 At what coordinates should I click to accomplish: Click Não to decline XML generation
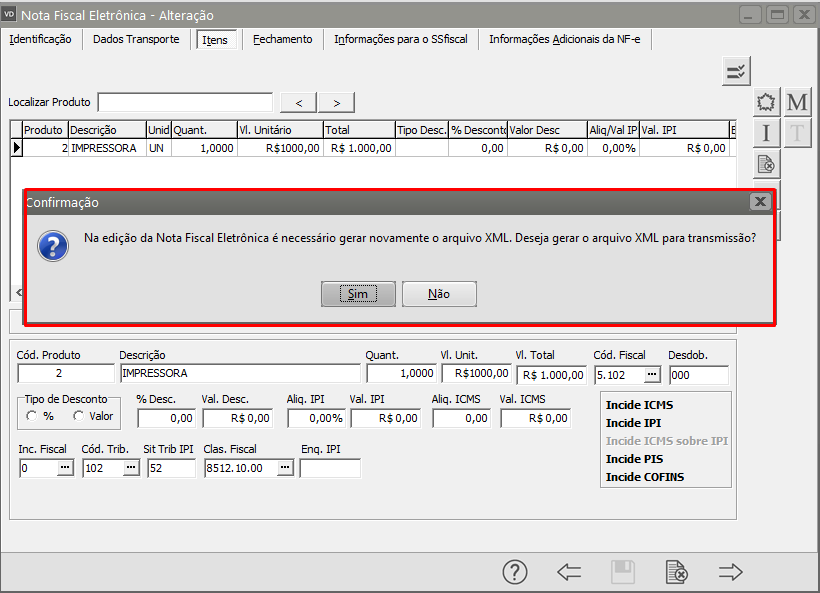[x=439, y=294]
